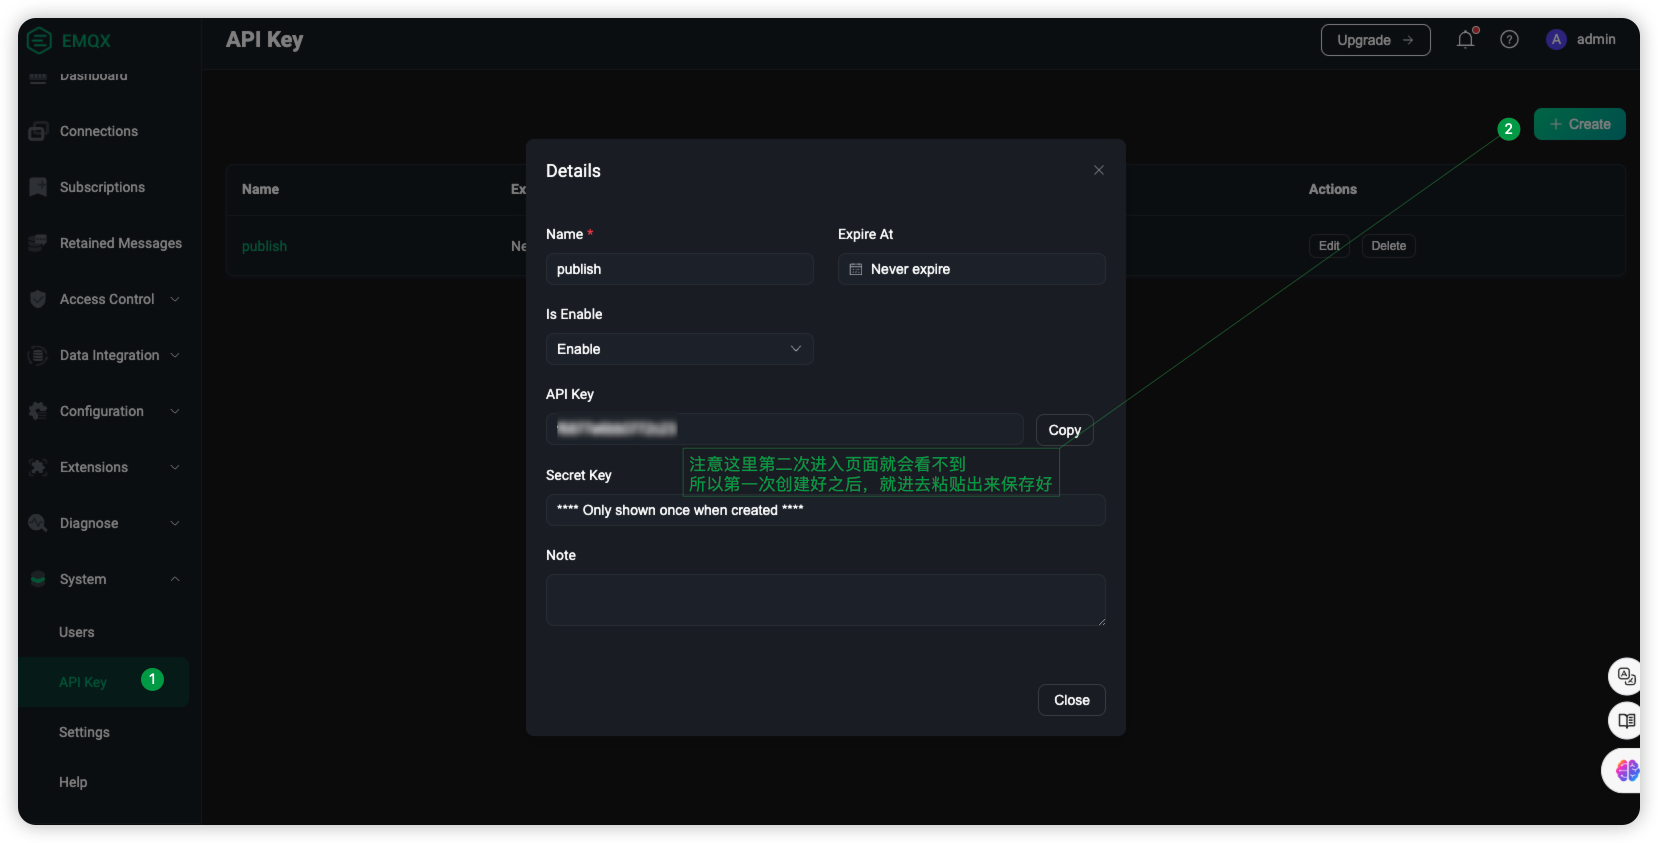Click the notification bell icon
The image size is (1658, 843).
(1465, 40)
